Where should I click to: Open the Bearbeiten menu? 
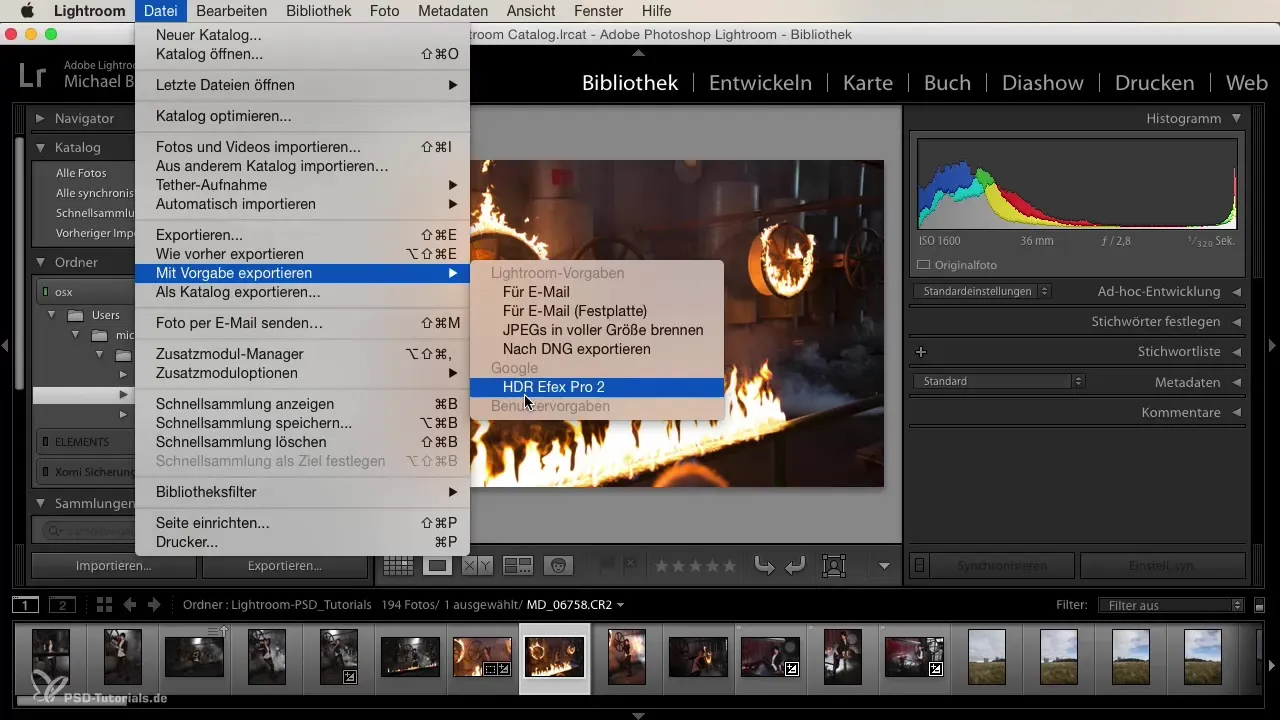tap(232, 11)
